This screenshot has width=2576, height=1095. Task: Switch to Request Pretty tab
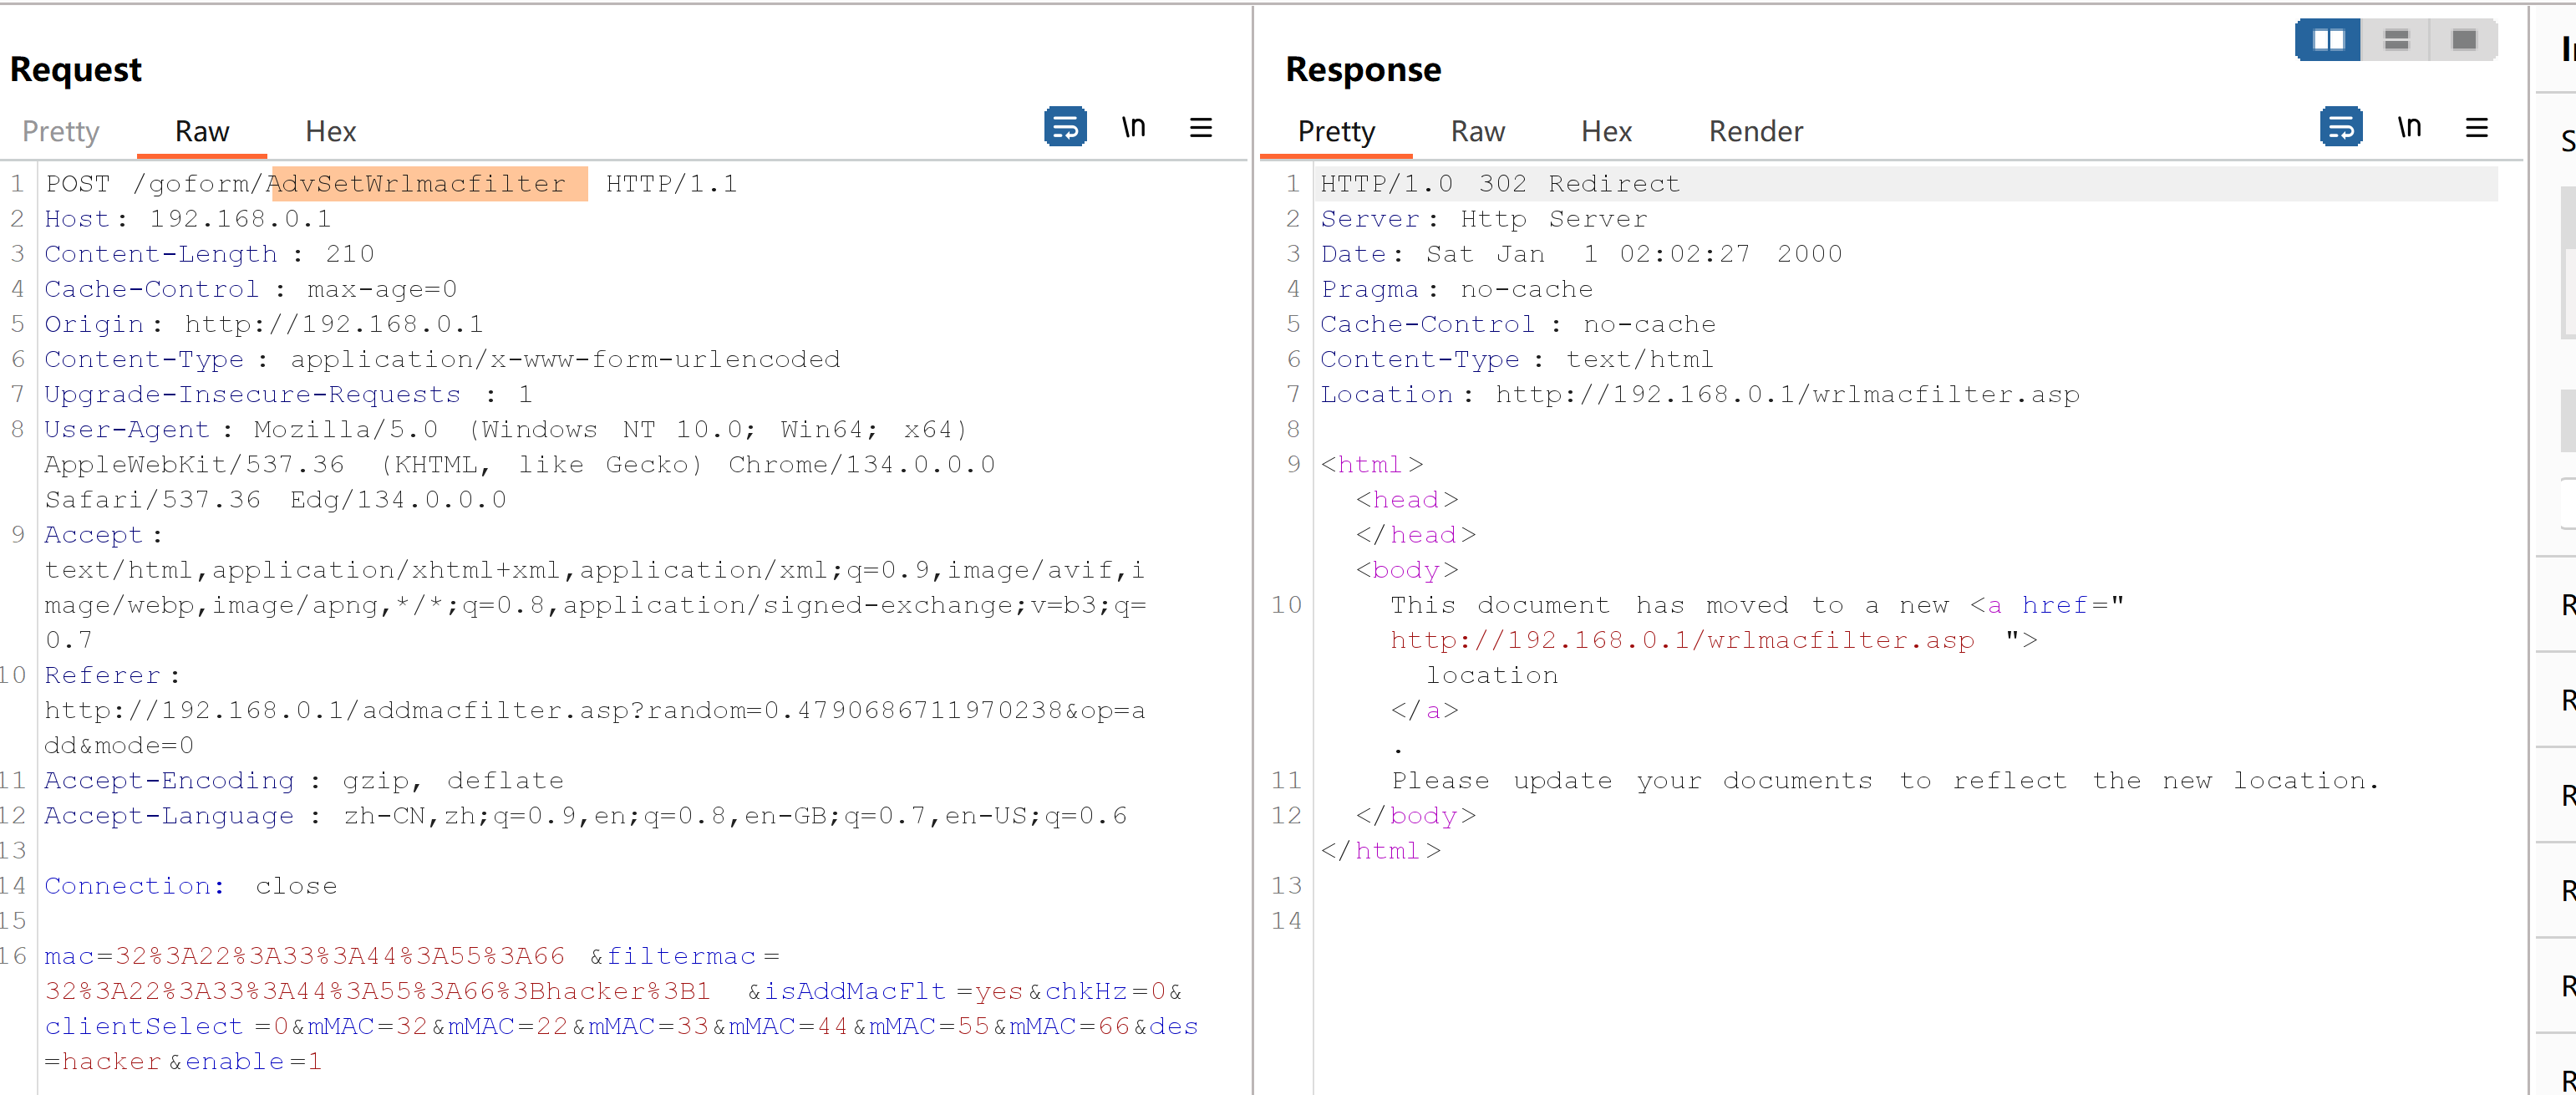[61, 131]
